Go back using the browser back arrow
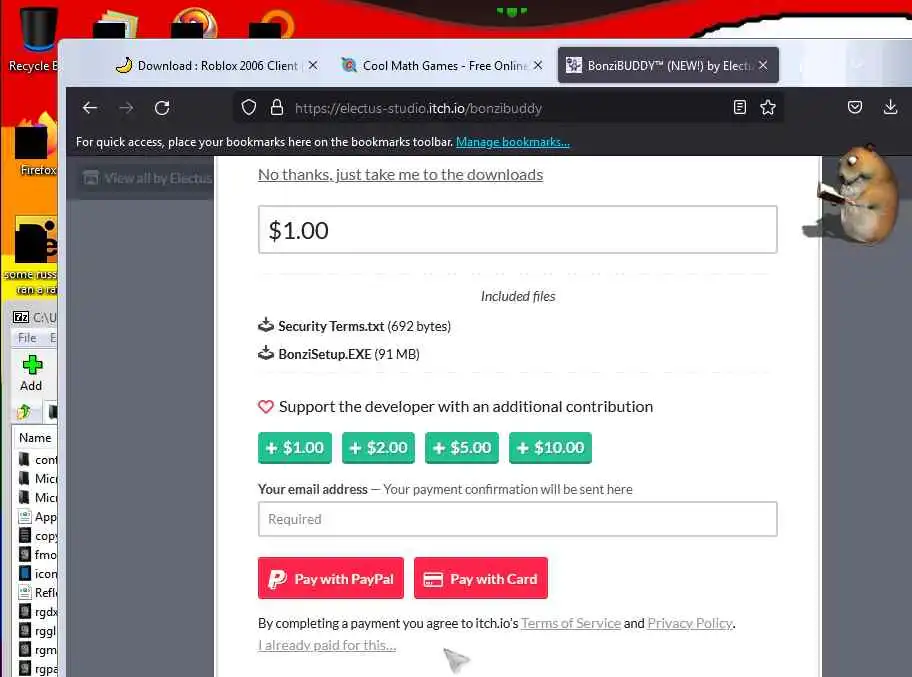 pyautogui.click(x=90, y=108)
